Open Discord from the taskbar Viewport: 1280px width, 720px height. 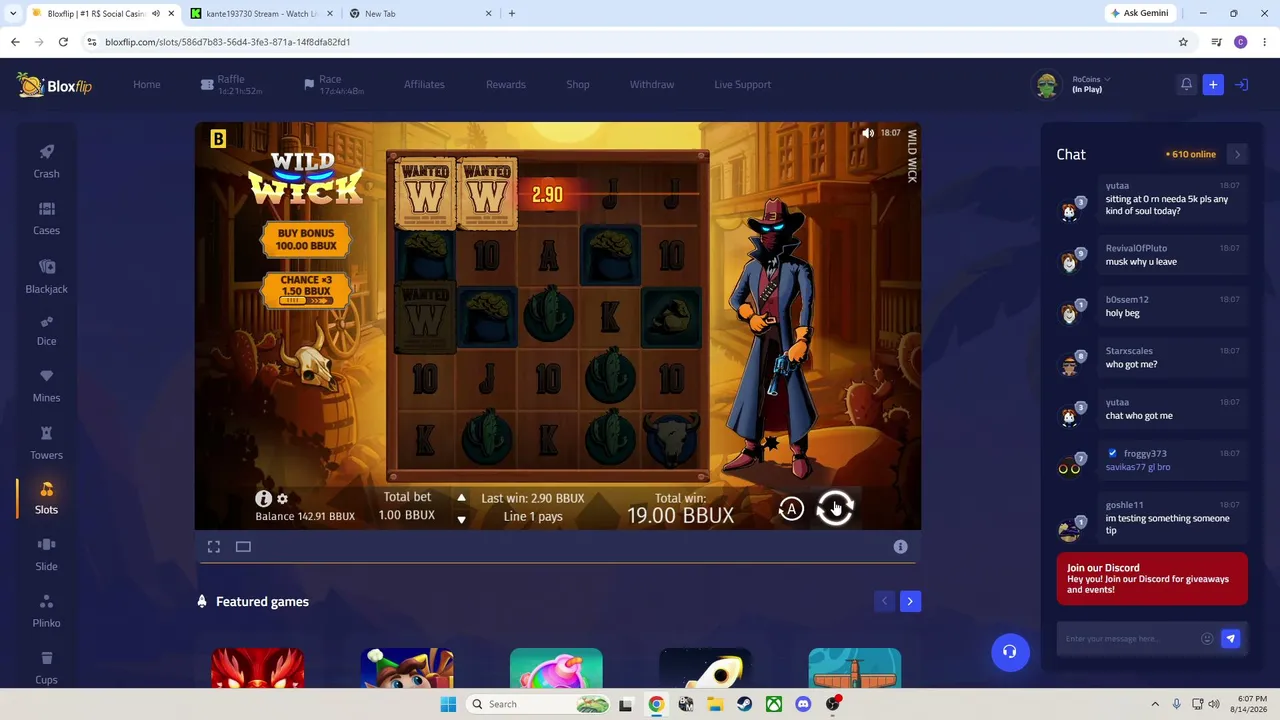(x=803, y=704)
